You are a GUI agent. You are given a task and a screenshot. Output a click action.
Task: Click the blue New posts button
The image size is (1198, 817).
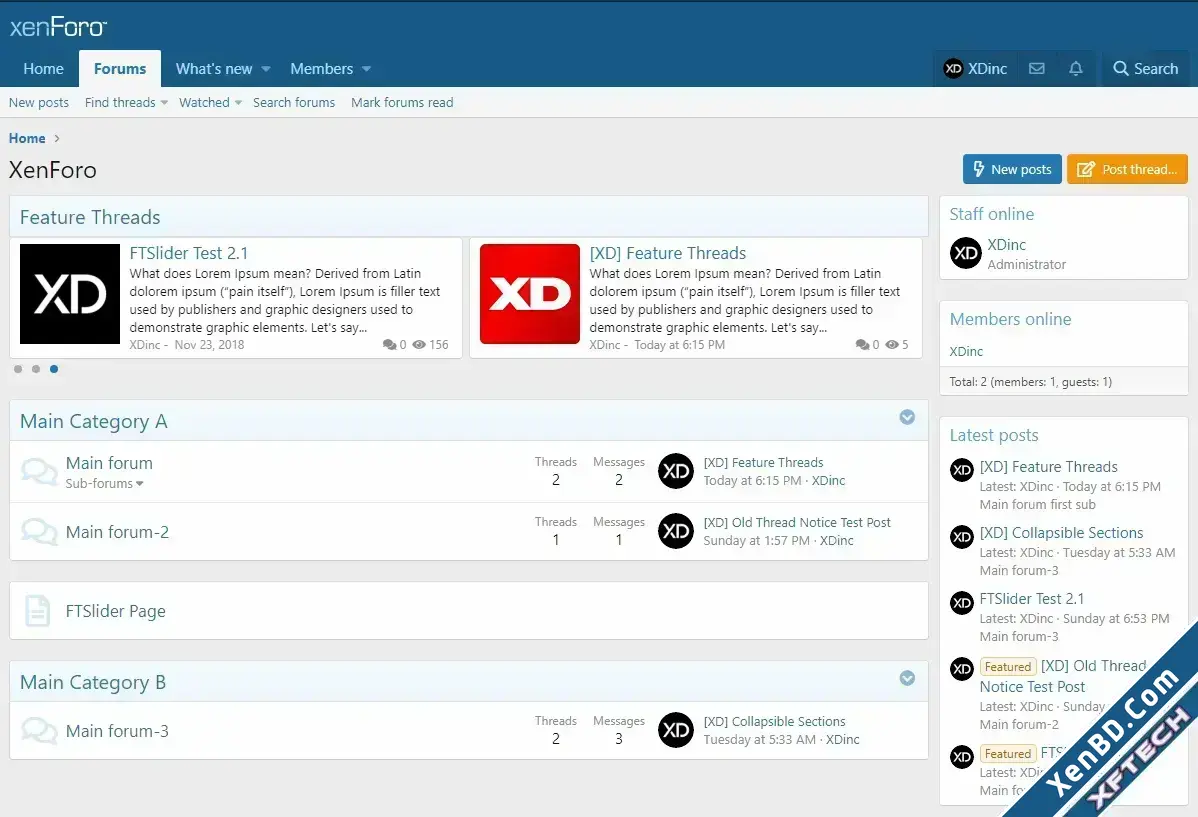coord(1012,169)
